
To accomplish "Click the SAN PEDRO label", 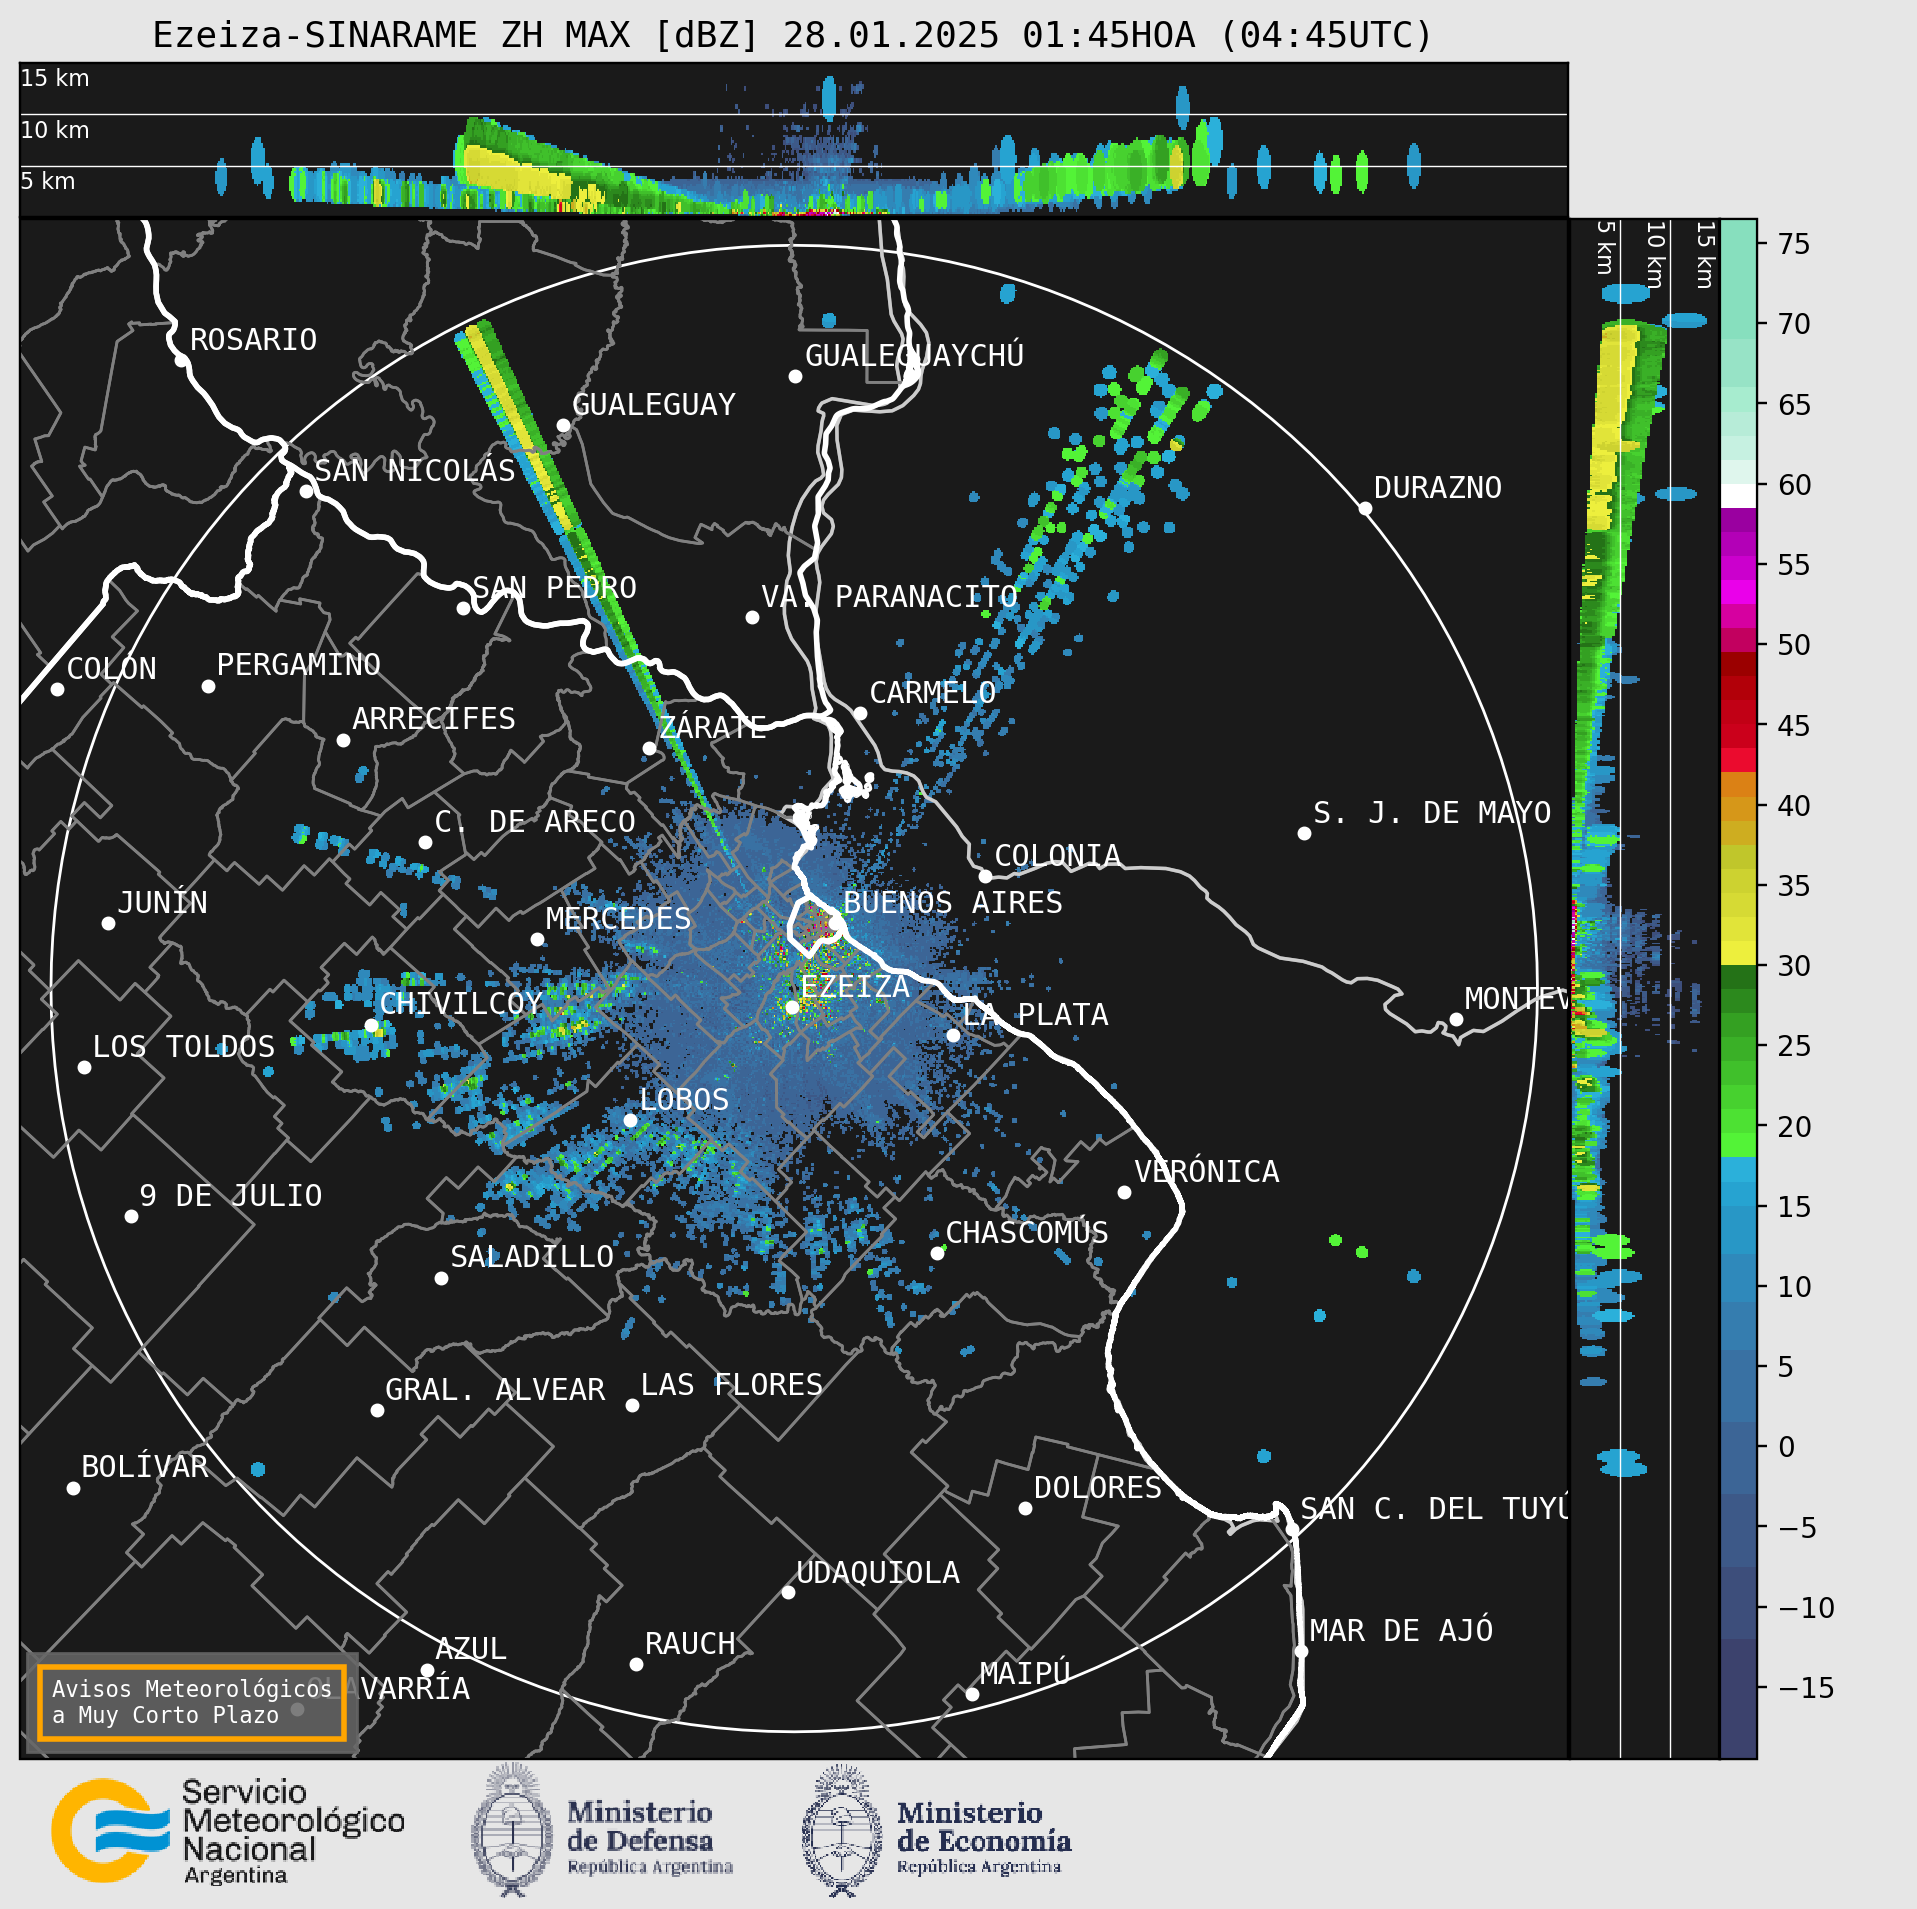I will click(554, 588).
